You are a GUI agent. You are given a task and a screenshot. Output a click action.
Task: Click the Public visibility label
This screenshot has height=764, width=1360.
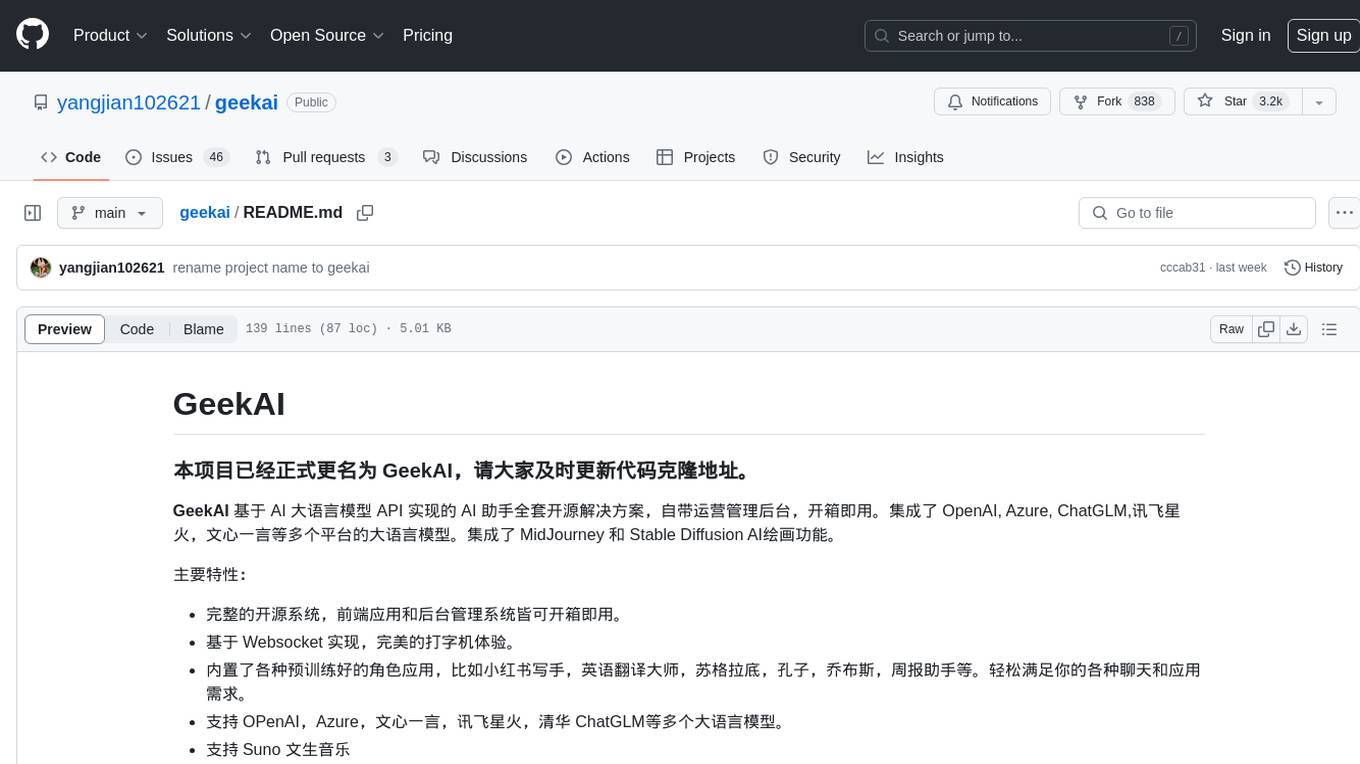click(311, 102)
